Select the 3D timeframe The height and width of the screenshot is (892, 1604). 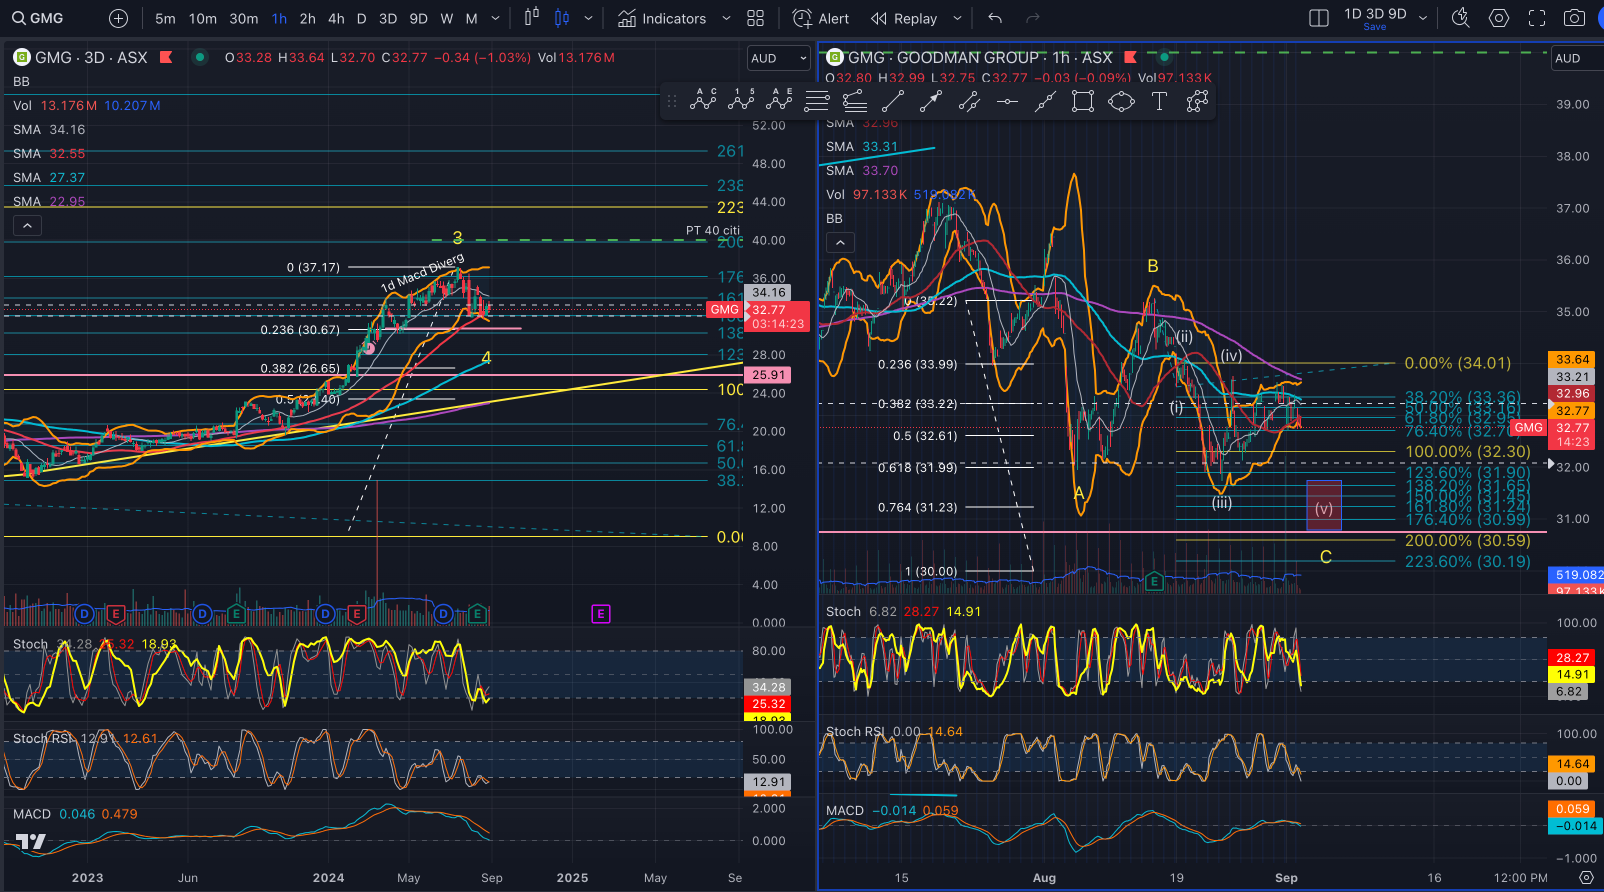[388, 18]
